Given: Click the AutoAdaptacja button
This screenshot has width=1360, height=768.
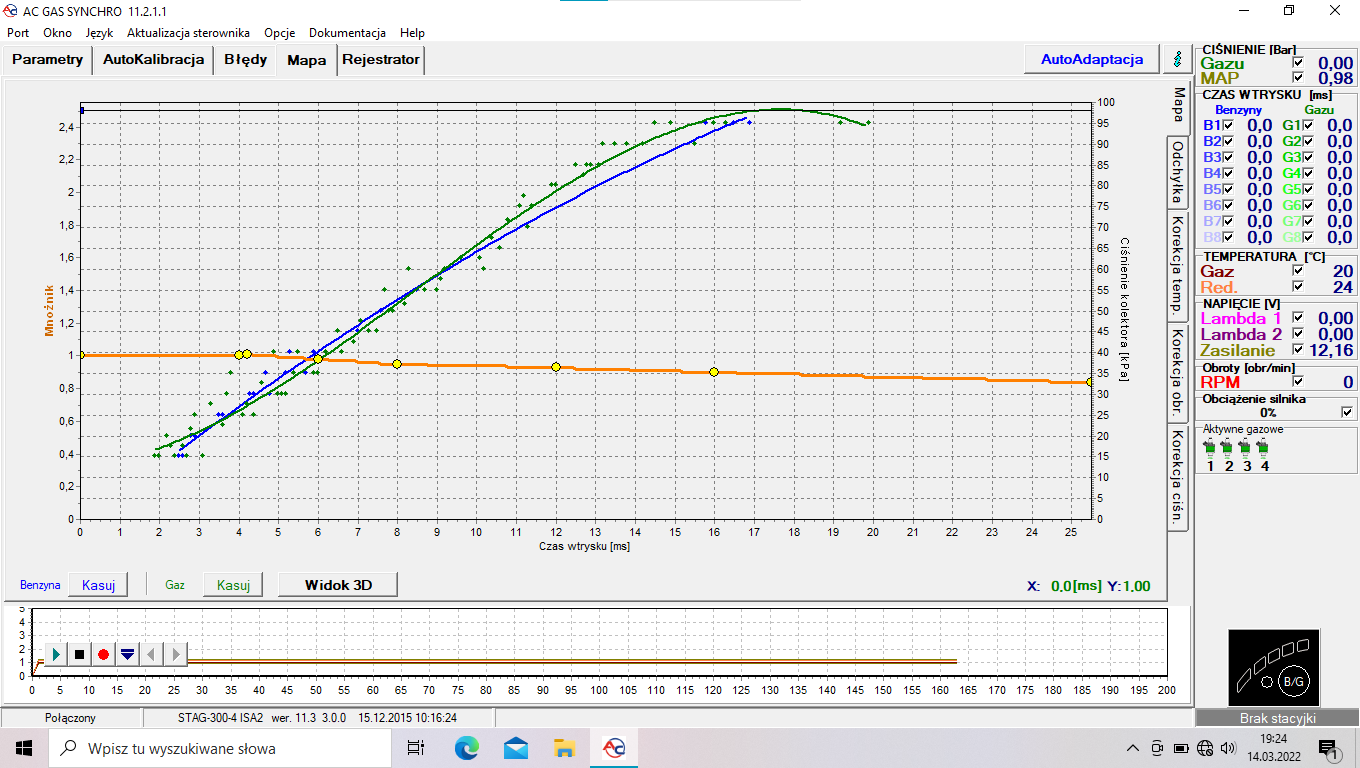Looking at the screenshot, I should click(1092, 59).
